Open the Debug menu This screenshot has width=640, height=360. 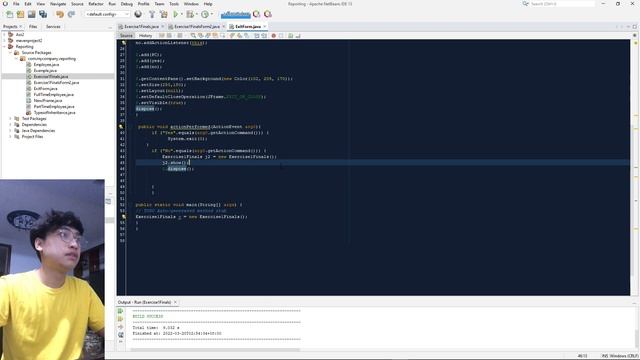pos(127,4)
